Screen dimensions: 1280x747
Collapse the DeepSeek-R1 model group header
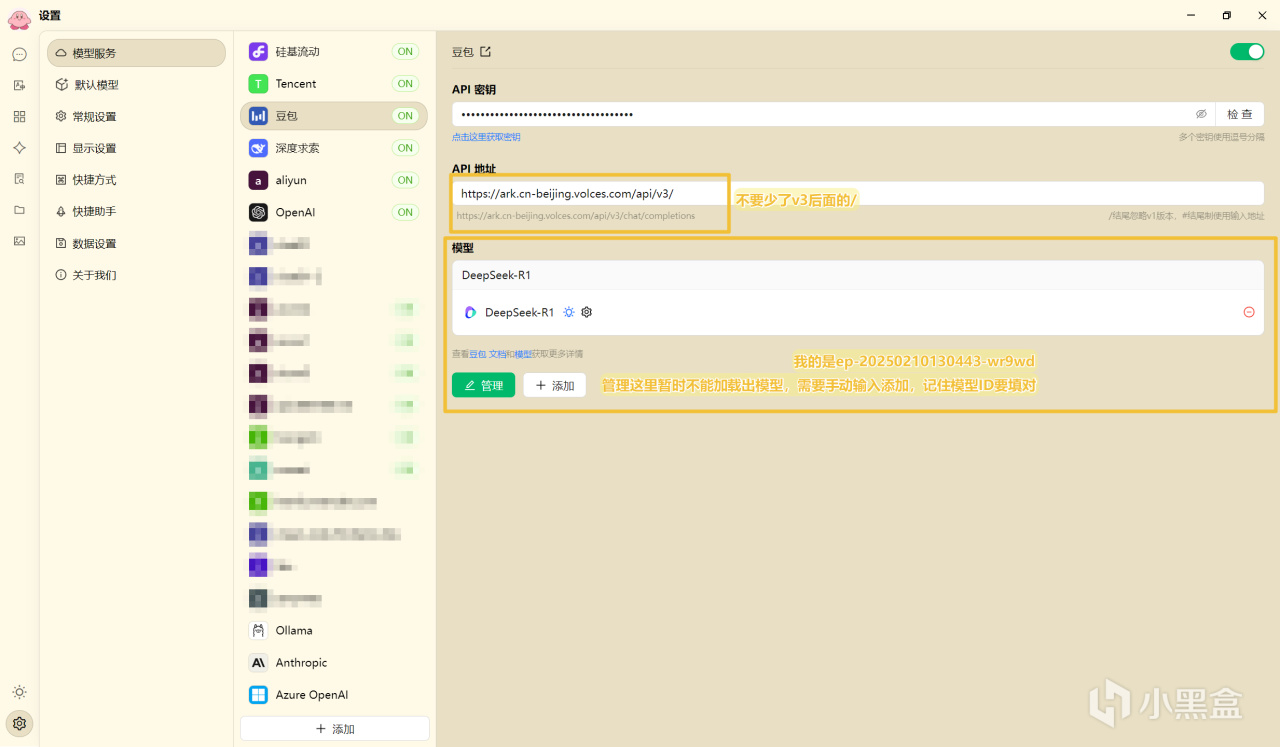pos(858,275)
